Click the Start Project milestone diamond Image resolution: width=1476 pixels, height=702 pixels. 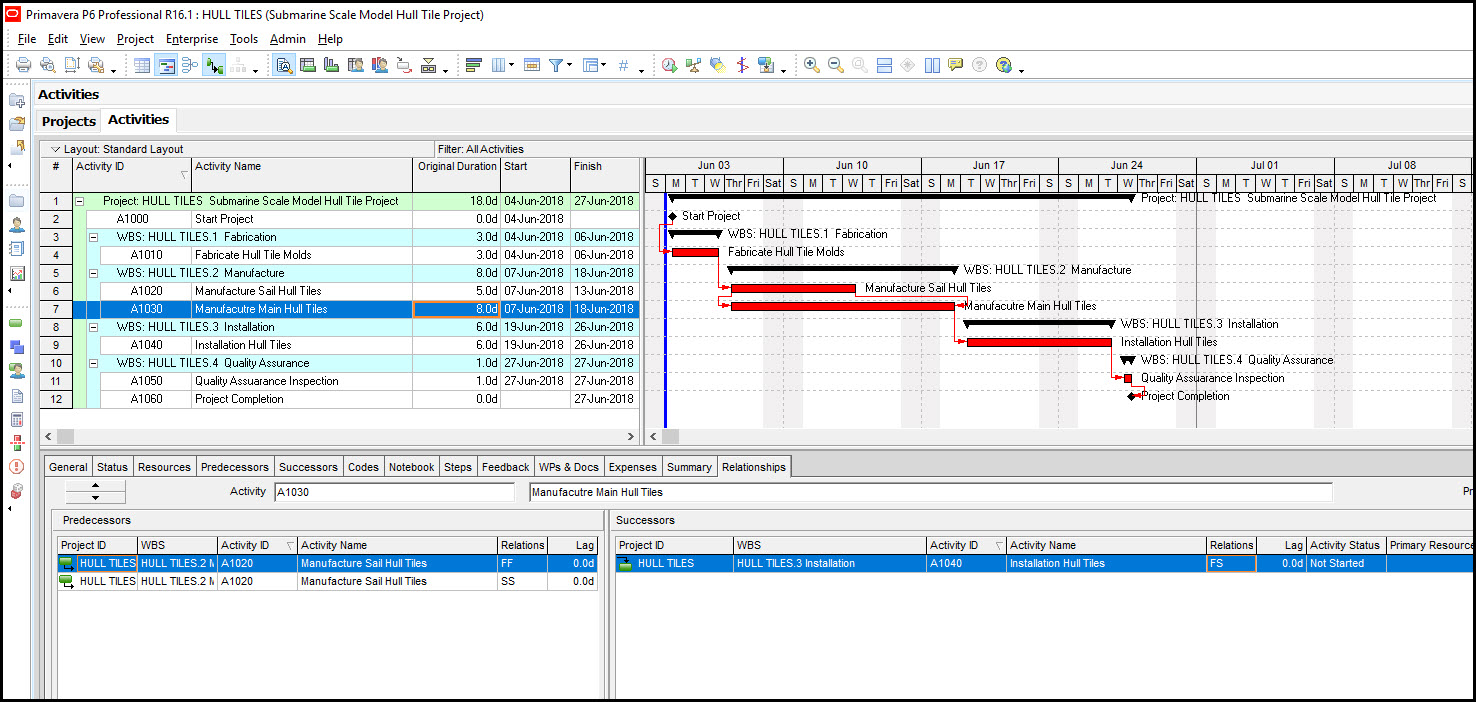[x=672, y=216]
